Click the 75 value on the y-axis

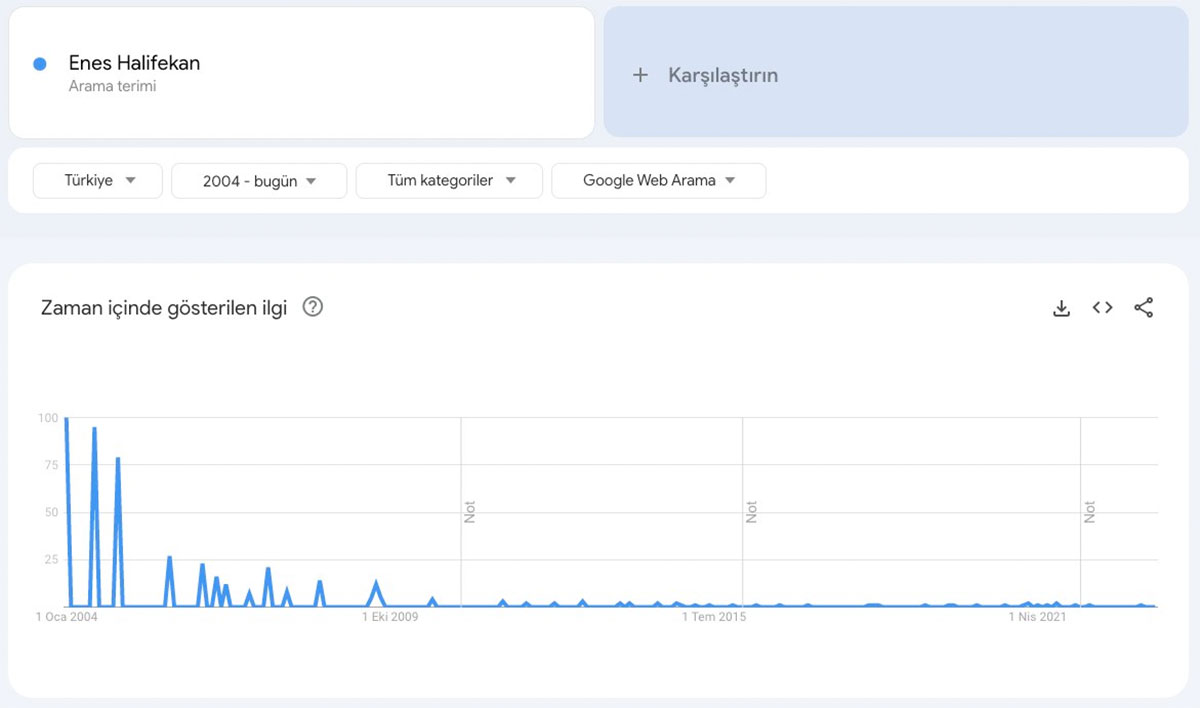51,465
